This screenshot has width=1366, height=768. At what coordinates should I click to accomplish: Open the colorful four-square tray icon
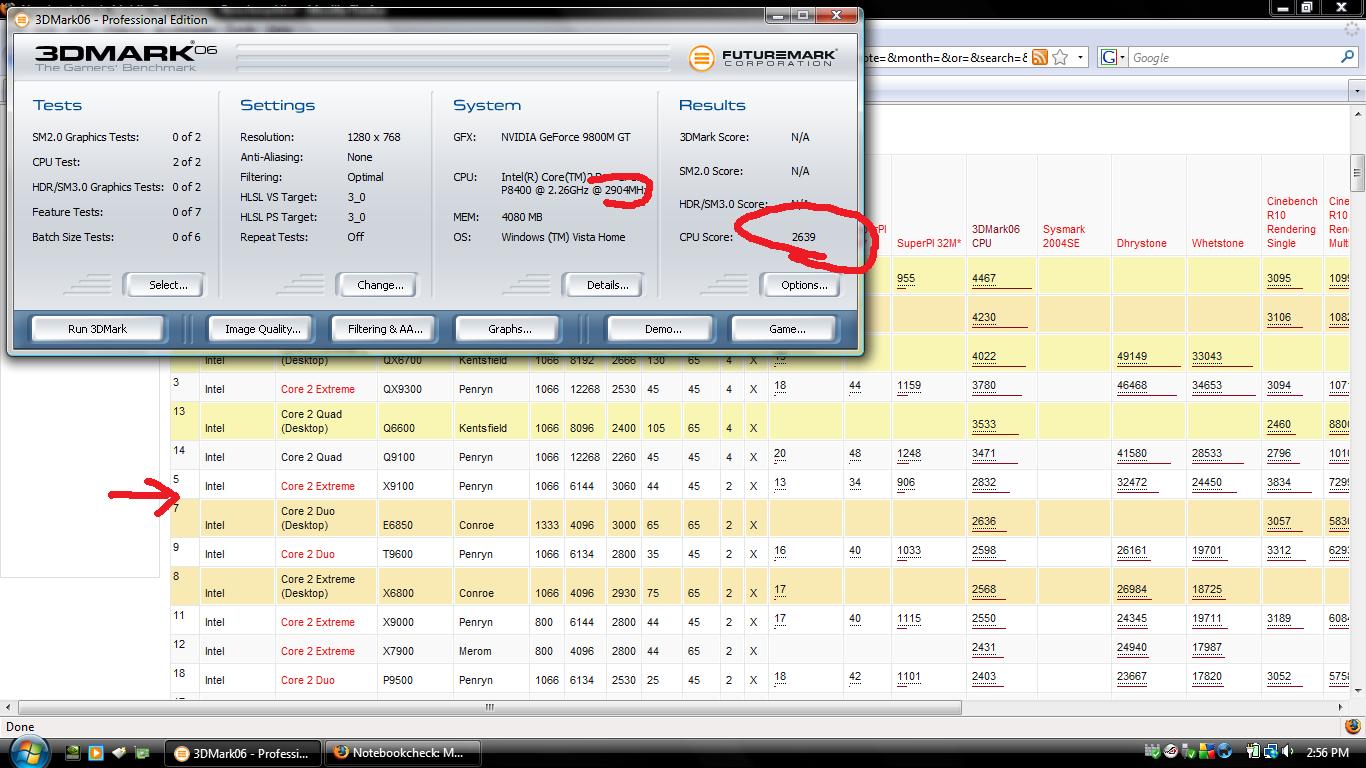coord(1209,751)
